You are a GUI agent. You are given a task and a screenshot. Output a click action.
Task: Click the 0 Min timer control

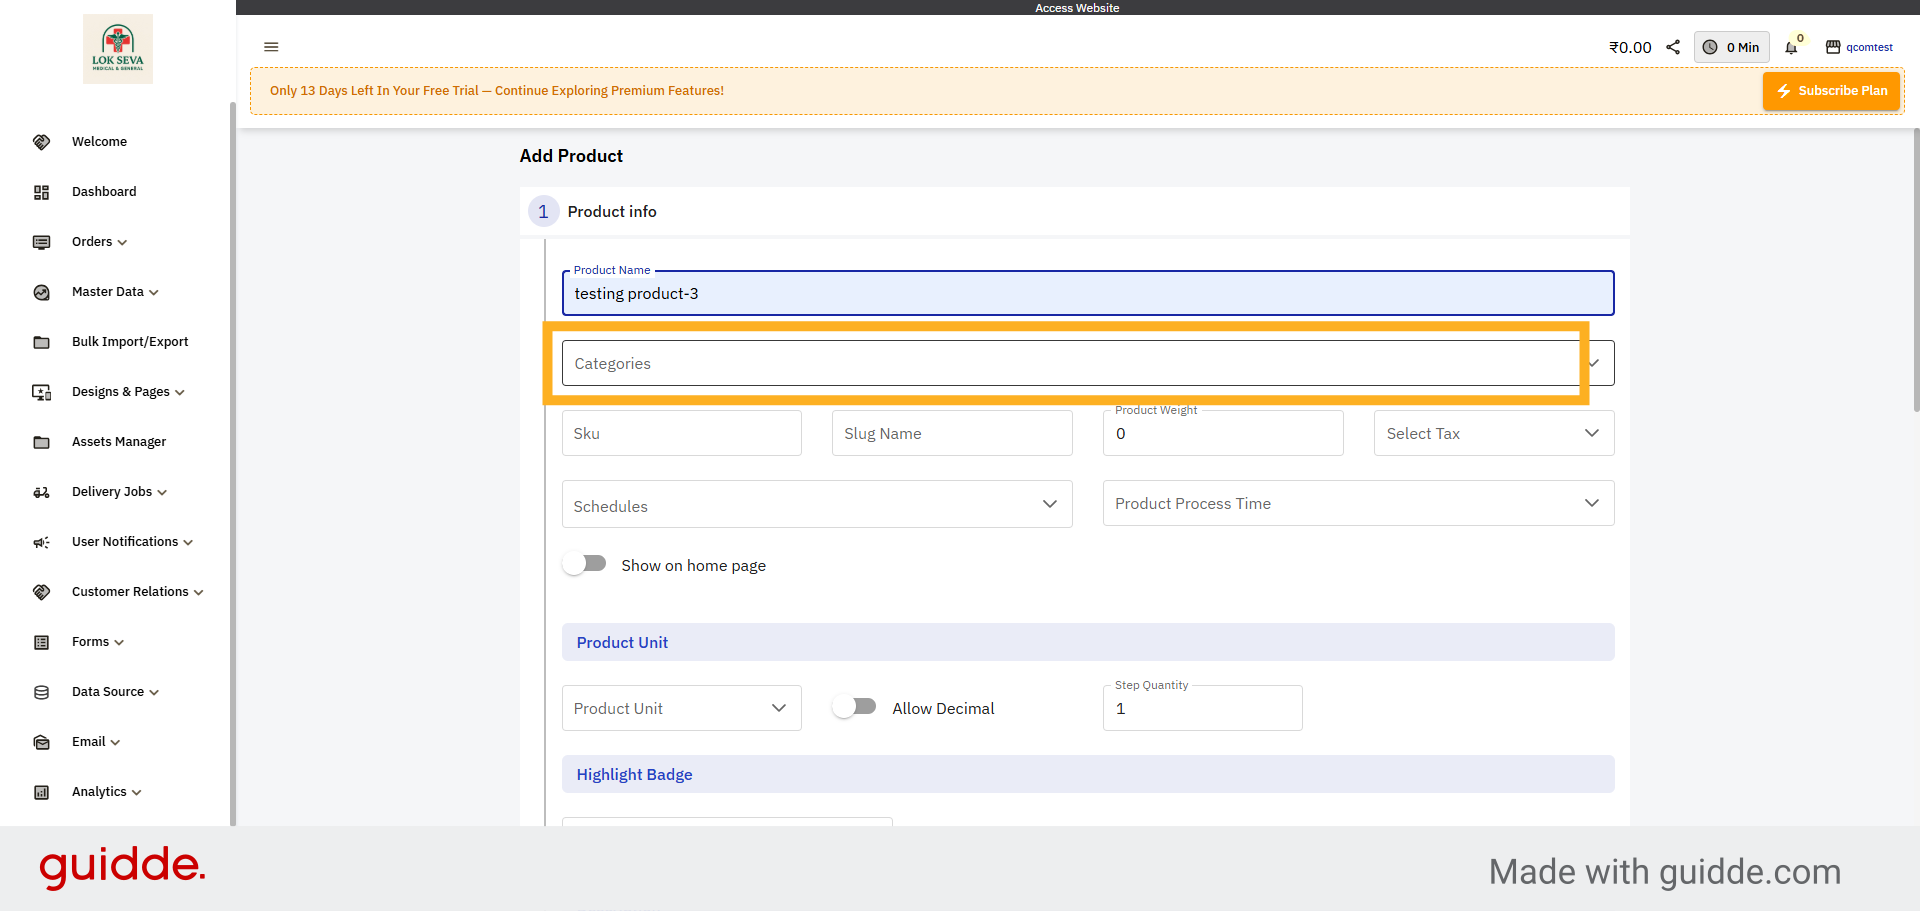coord(1731,47)
